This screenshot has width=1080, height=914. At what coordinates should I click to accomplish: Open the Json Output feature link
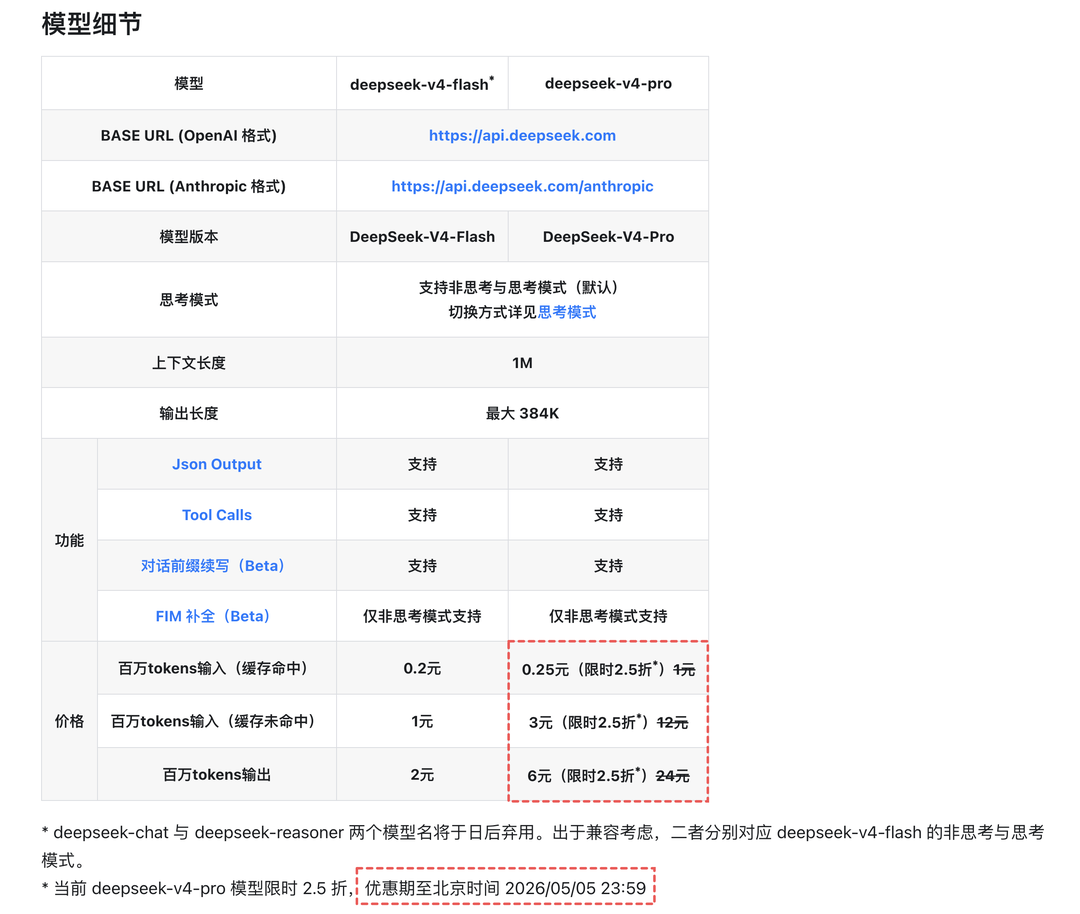[x=216, y=464]
